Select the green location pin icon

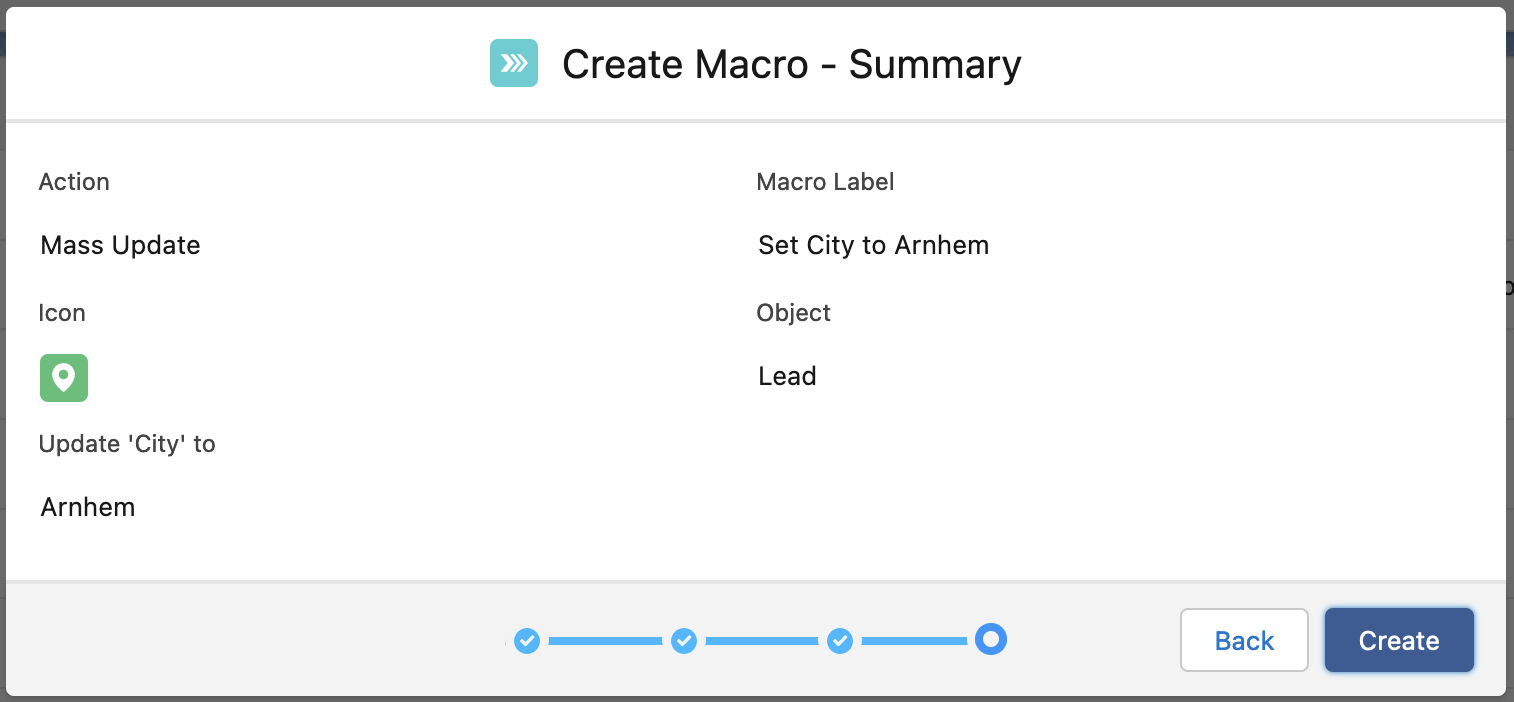click(64, 378)
